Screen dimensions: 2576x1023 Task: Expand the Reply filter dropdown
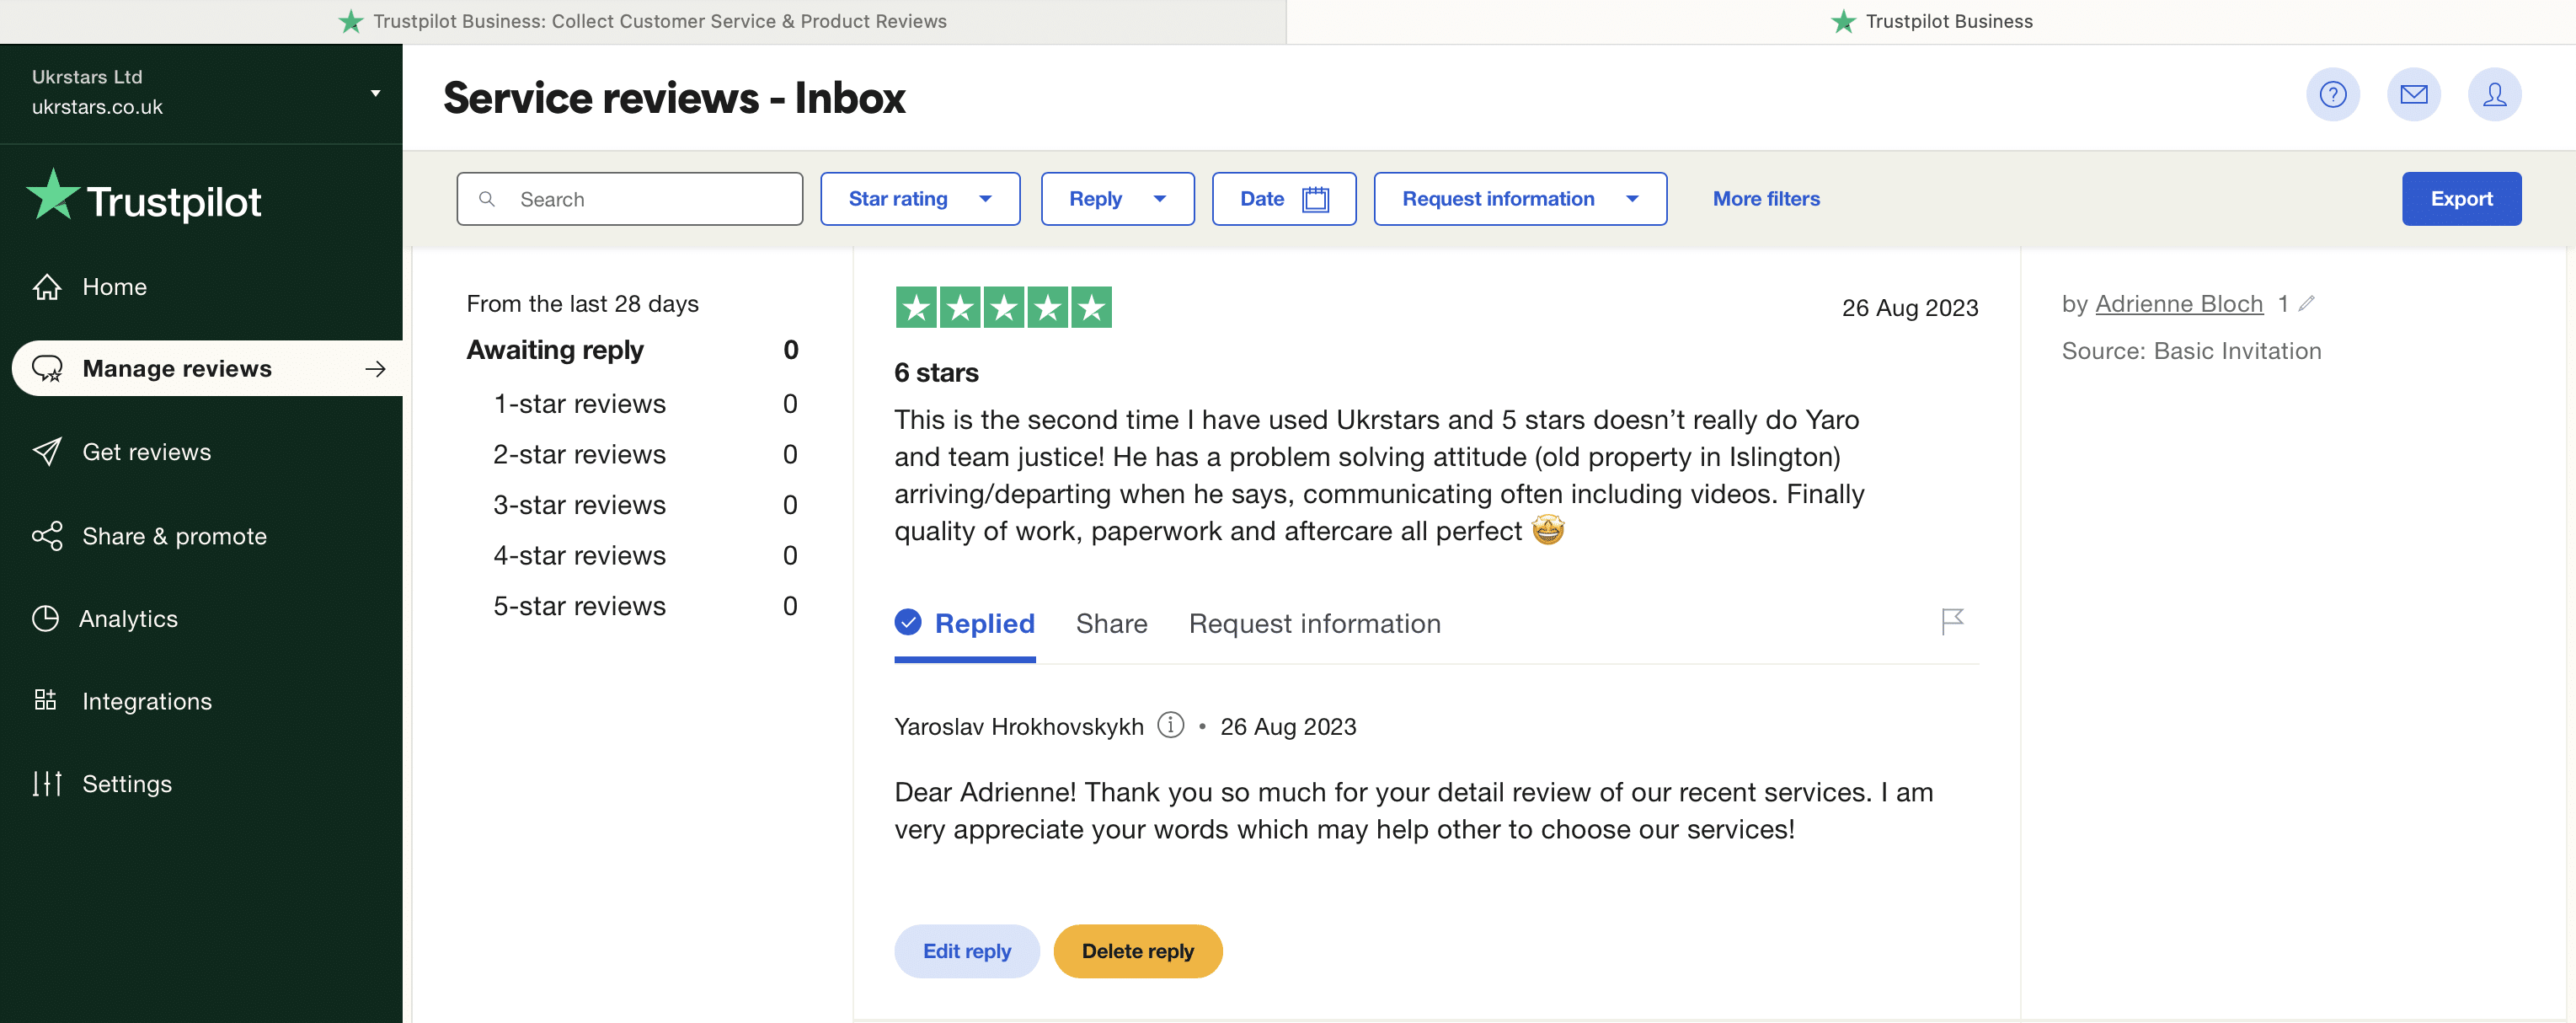1117,199
